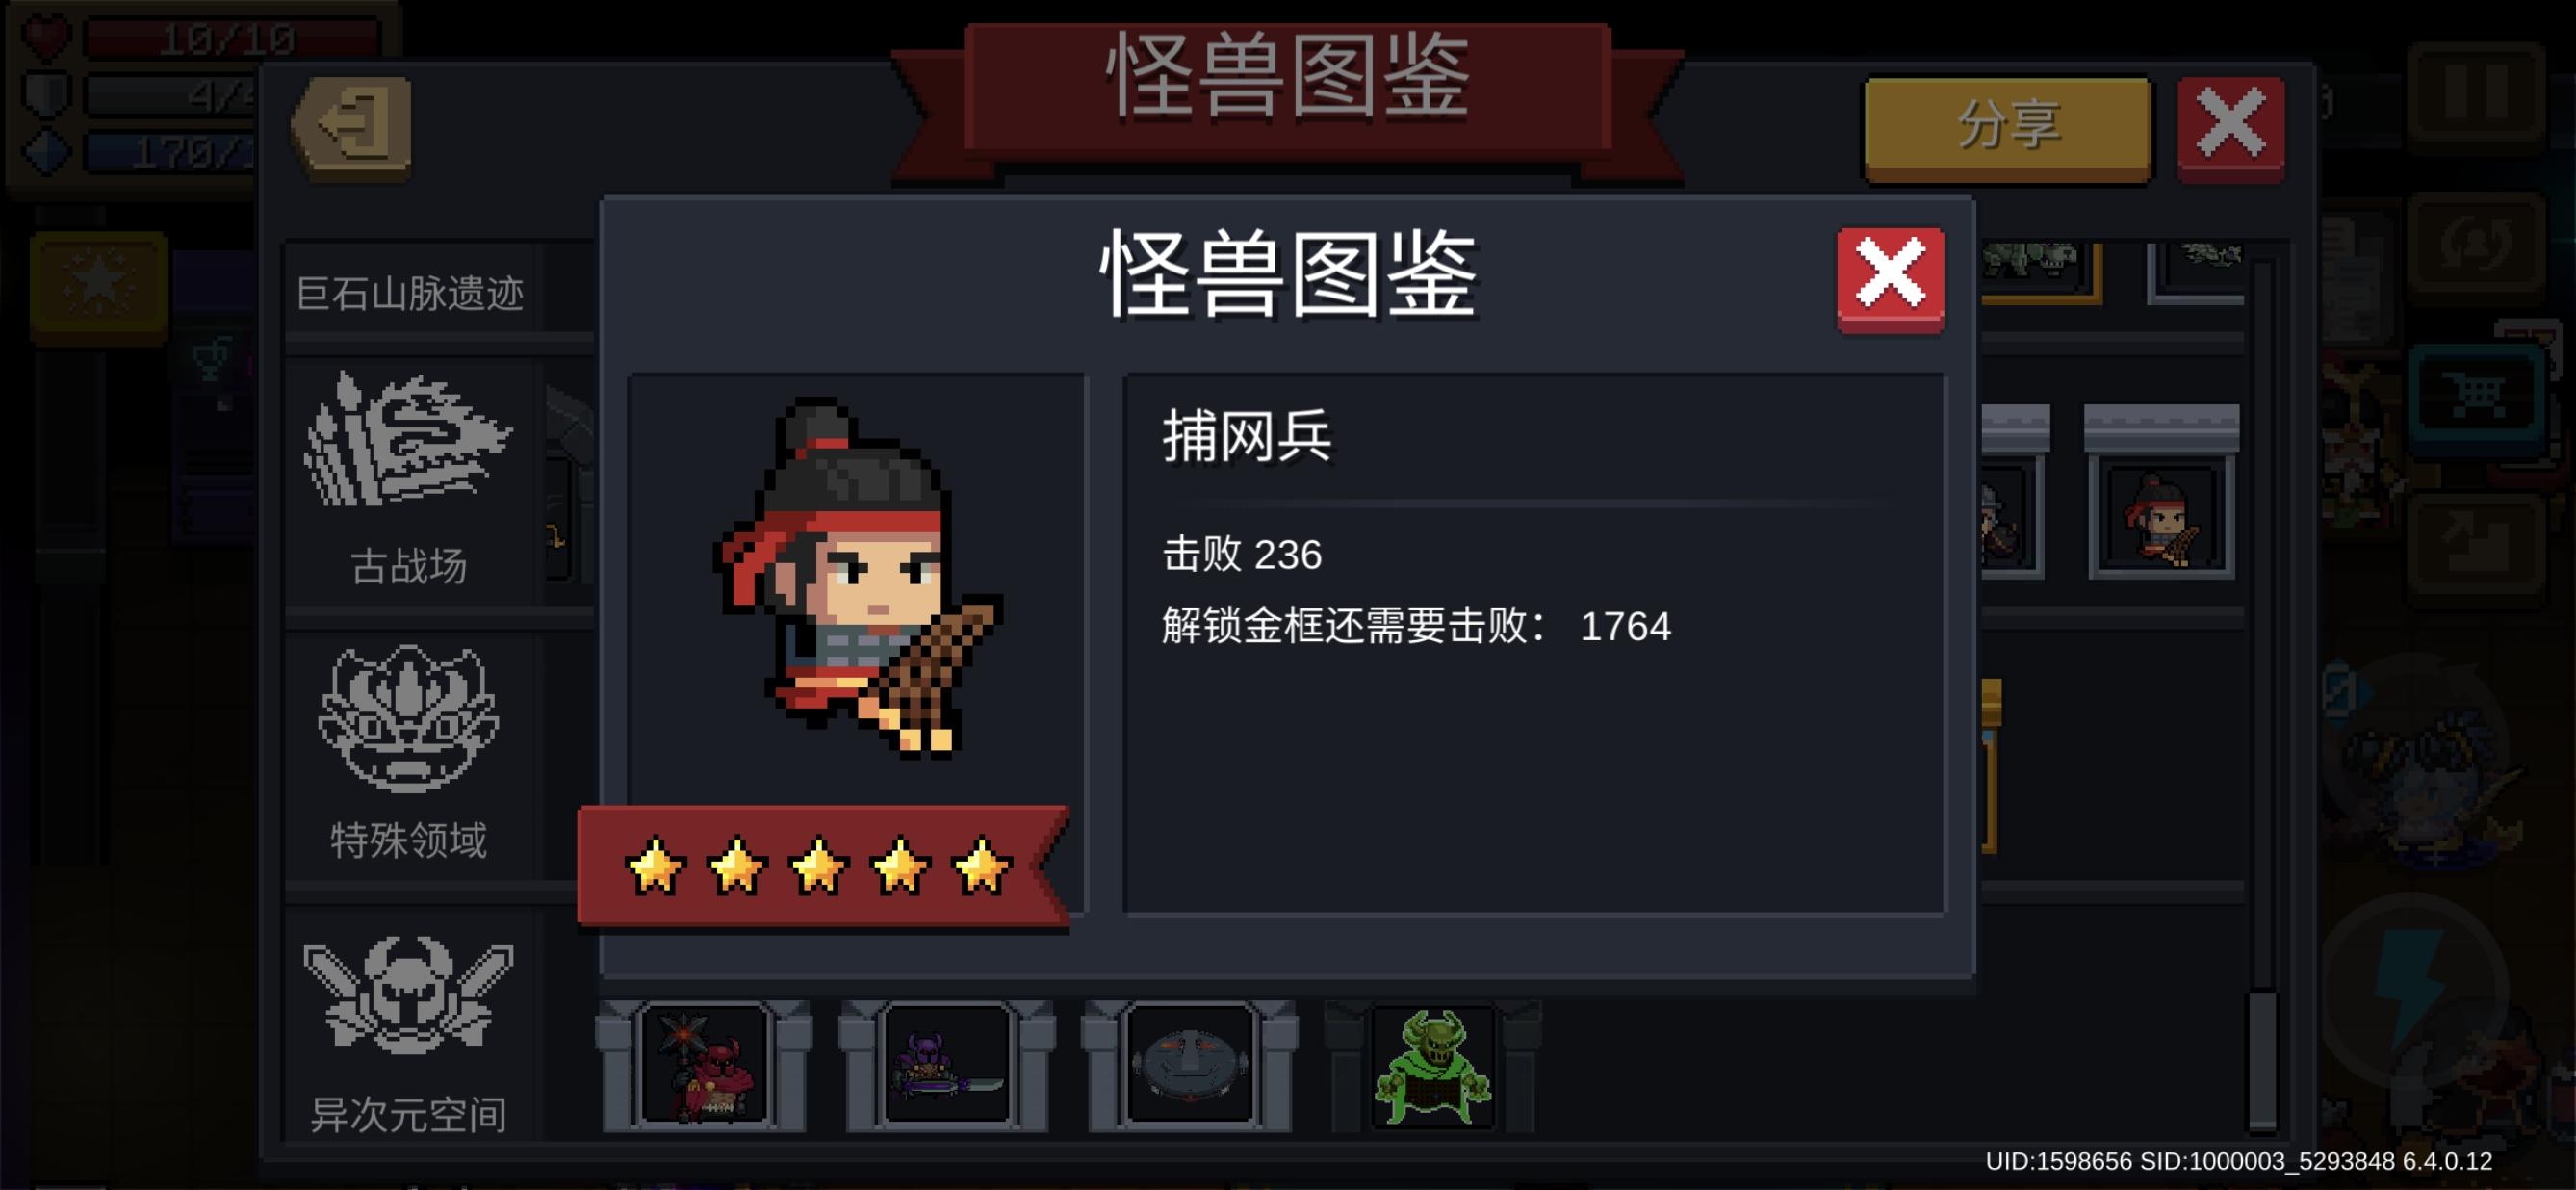Viewport: 2576px width, 1190px height.
Task: Select the 巨石山脉遗迹 category tab
Action: [412, 293]
